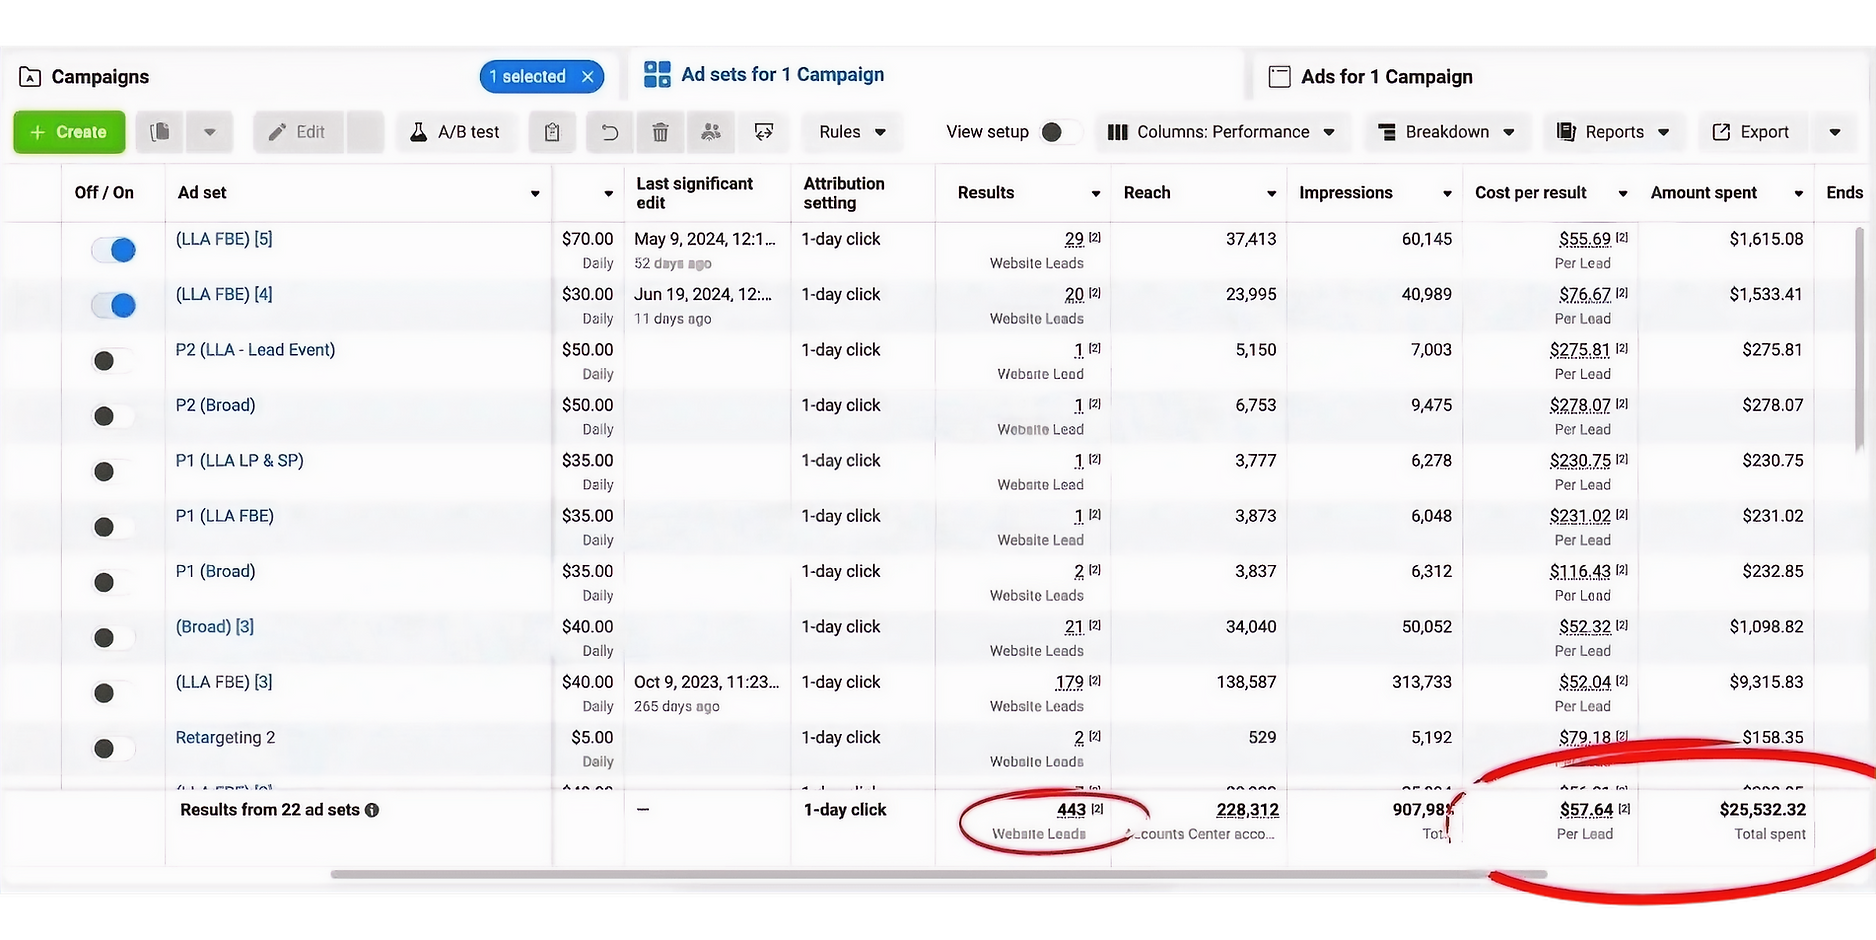The height and width of the screenshot is (940, 1876).
Task: Open the Export options arrow
Action: pyautogui.click(x=1835, y=132)
